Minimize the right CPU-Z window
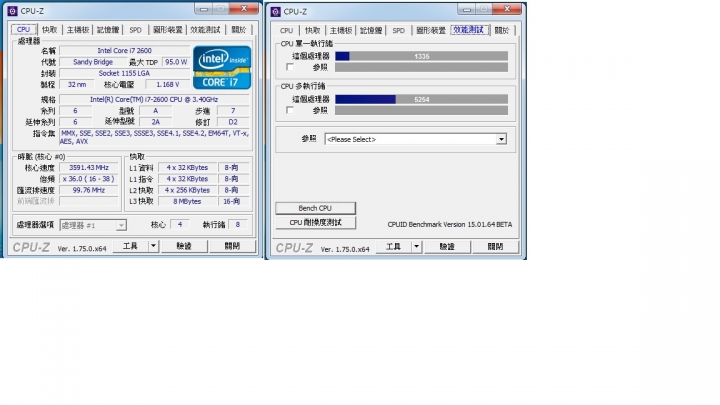This screenshot has height=405, width=720. pyautogui.click(x=467, y=10)
